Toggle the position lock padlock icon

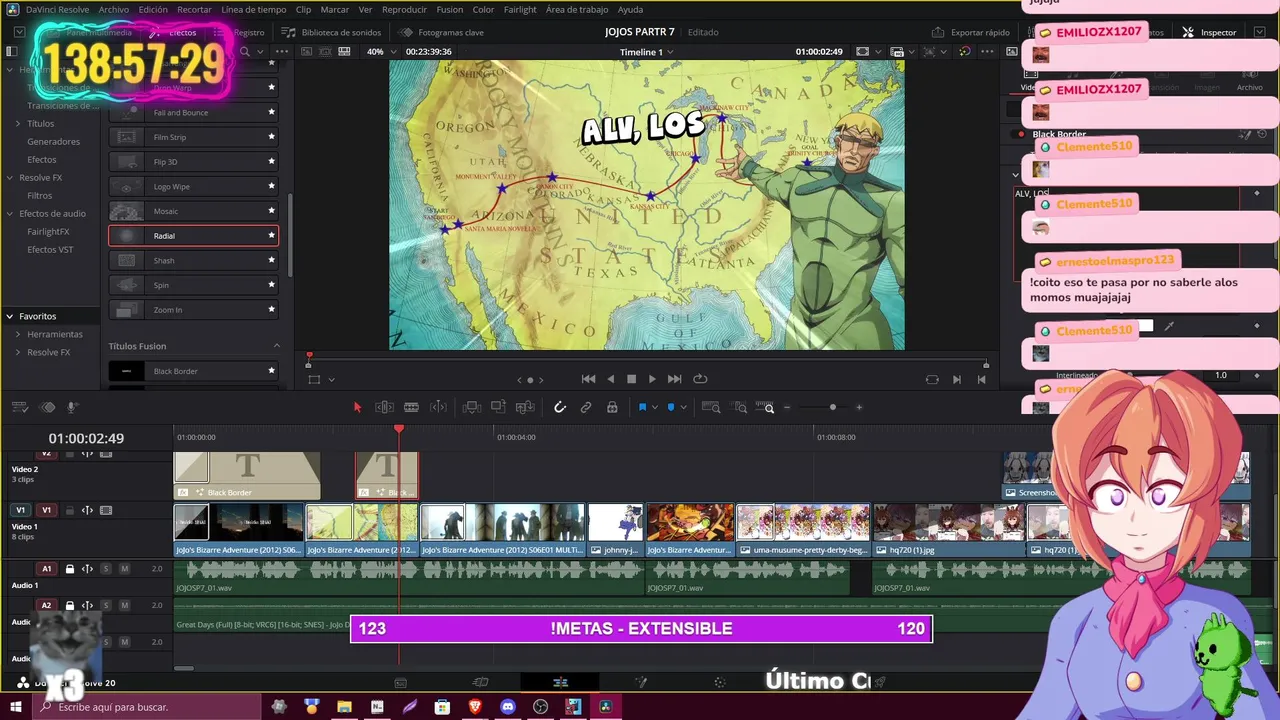pos(612,407)
